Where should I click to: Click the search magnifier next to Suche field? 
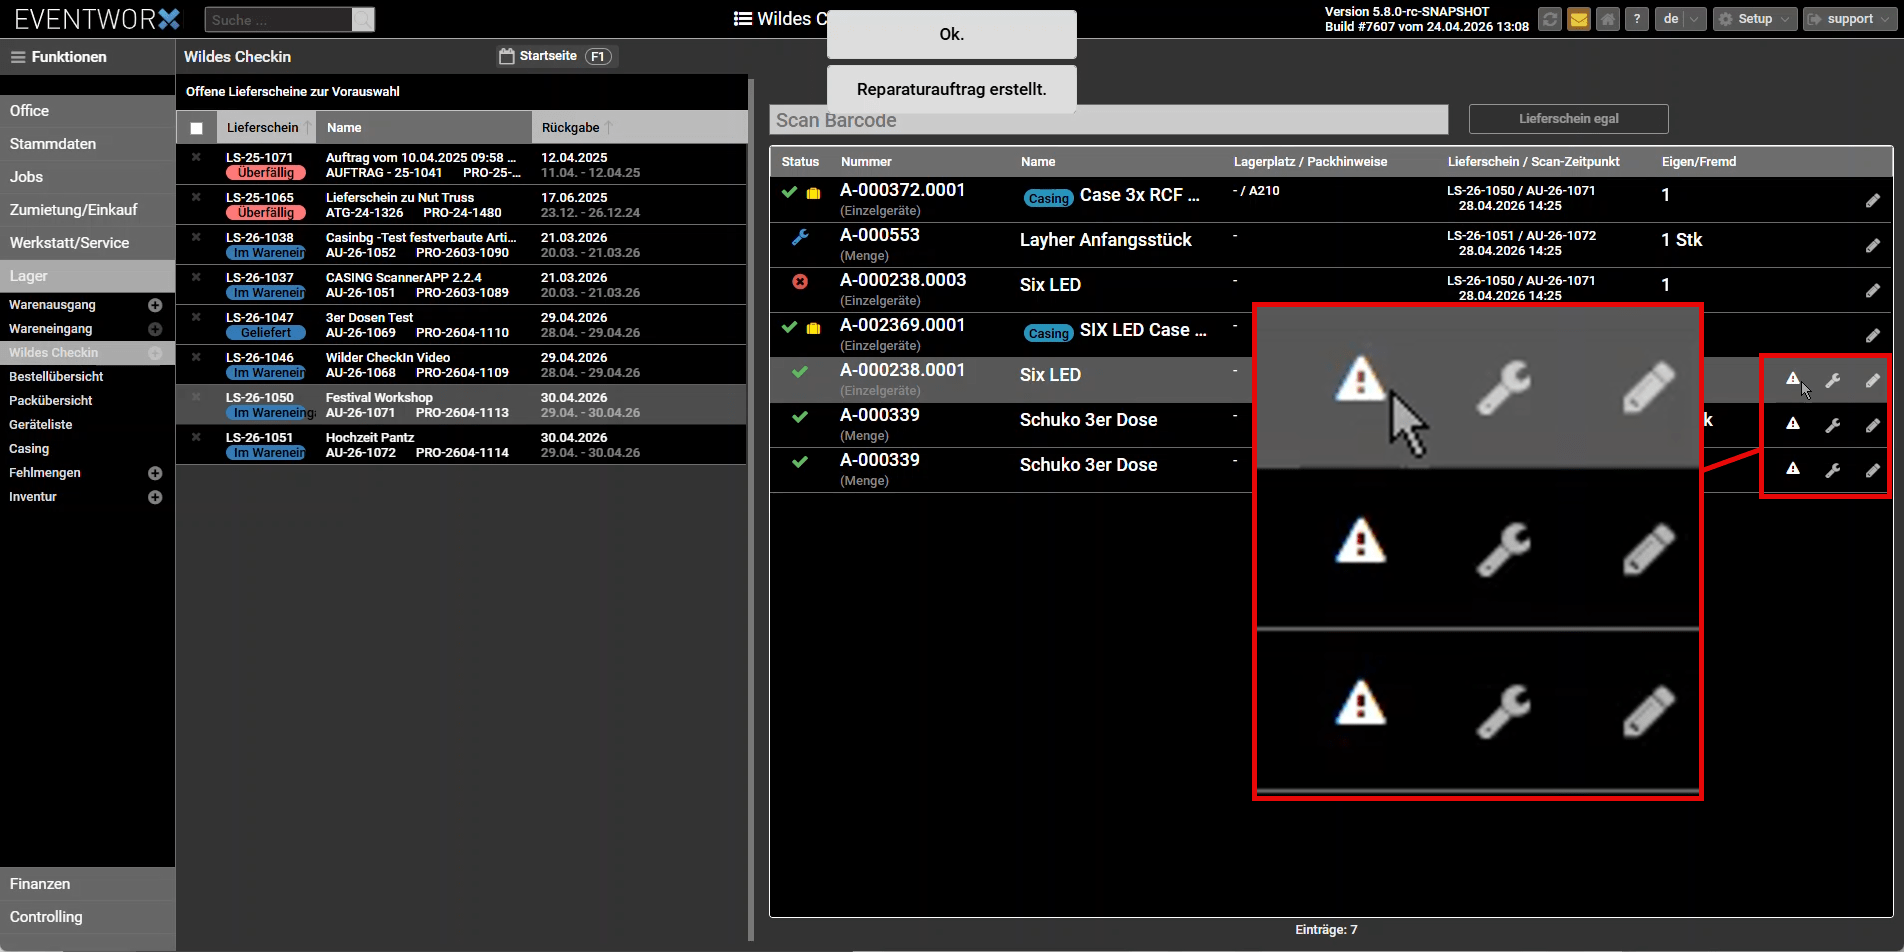(x=364, y=19)
